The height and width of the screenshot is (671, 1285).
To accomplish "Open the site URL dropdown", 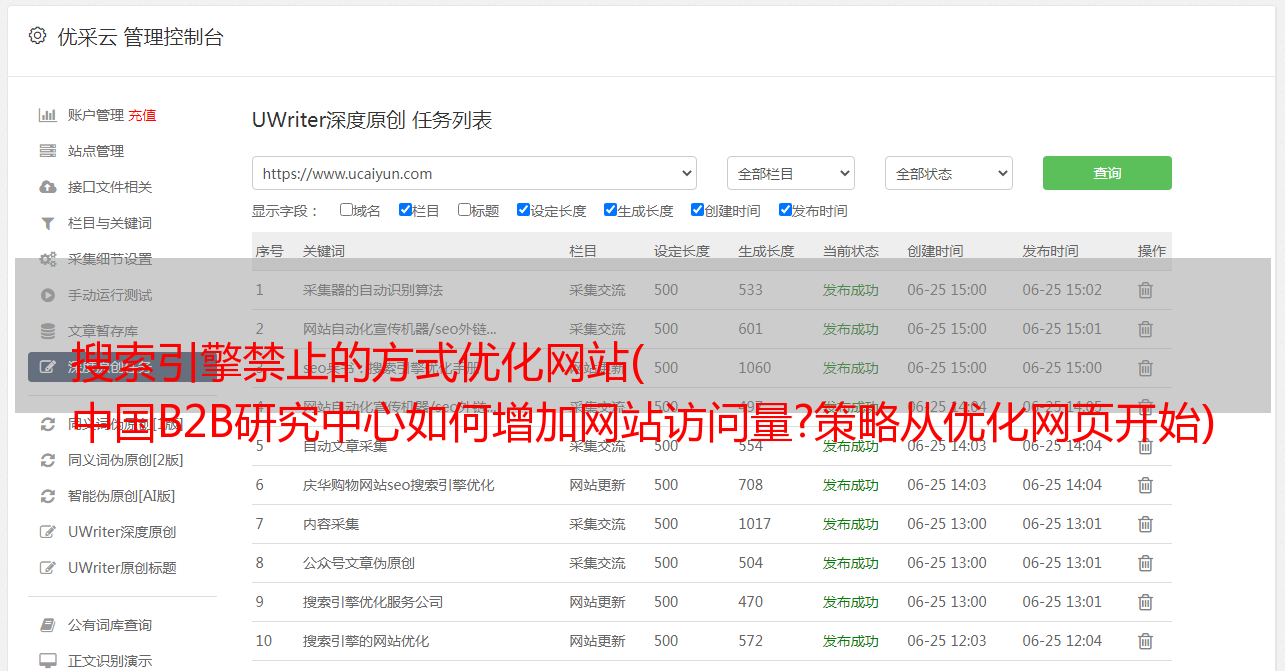I will click(474, 173).
